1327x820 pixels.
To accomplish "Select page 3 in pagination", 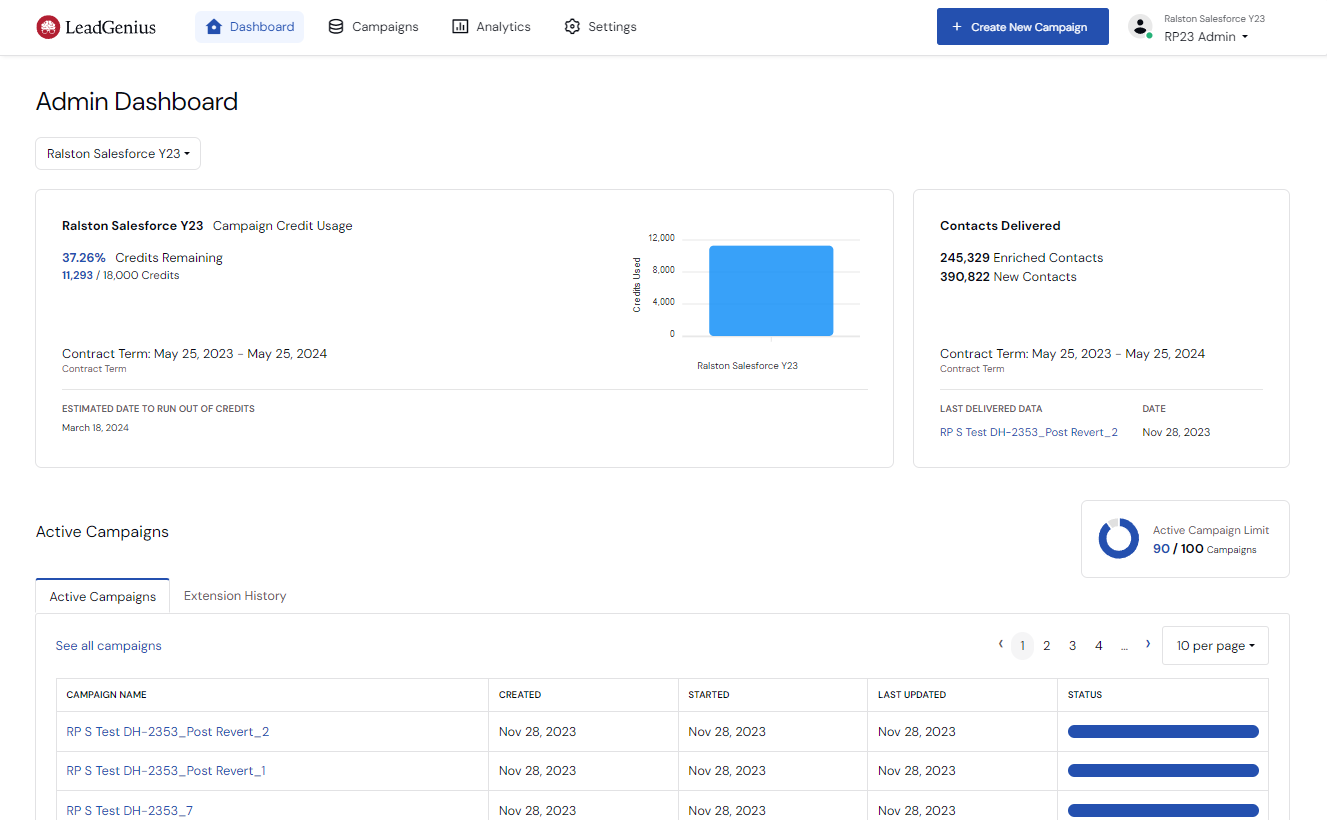I will pos(1073,646).
